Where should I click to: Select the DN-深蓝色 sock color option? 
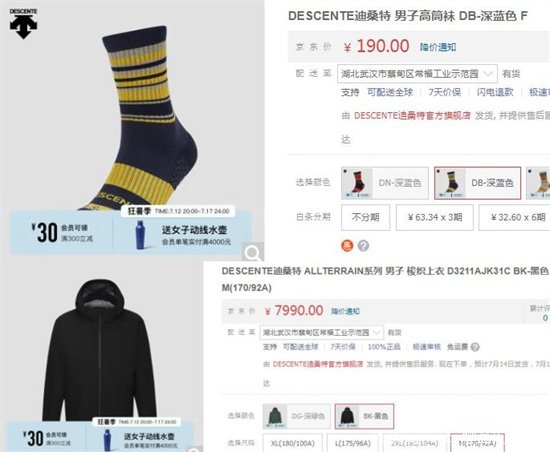385,183
